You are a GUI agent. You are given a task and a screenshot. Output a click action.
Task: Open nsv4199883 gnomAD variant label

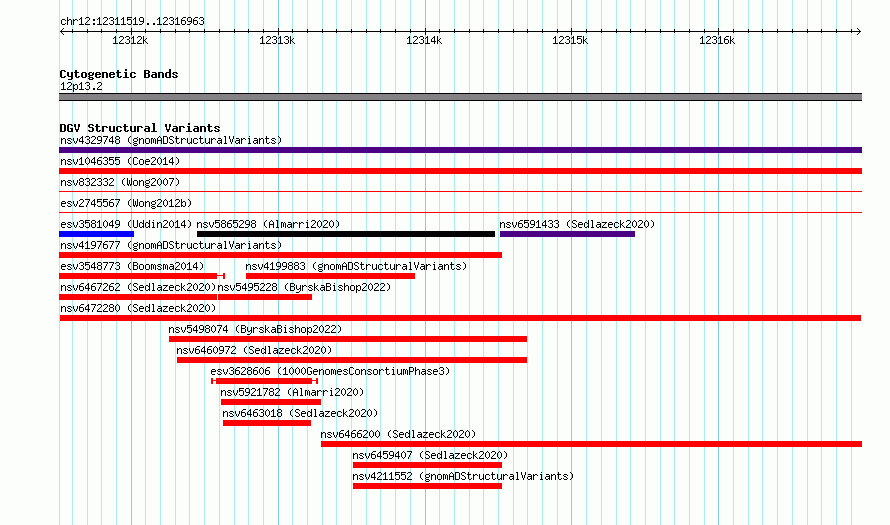coord(356,266)
